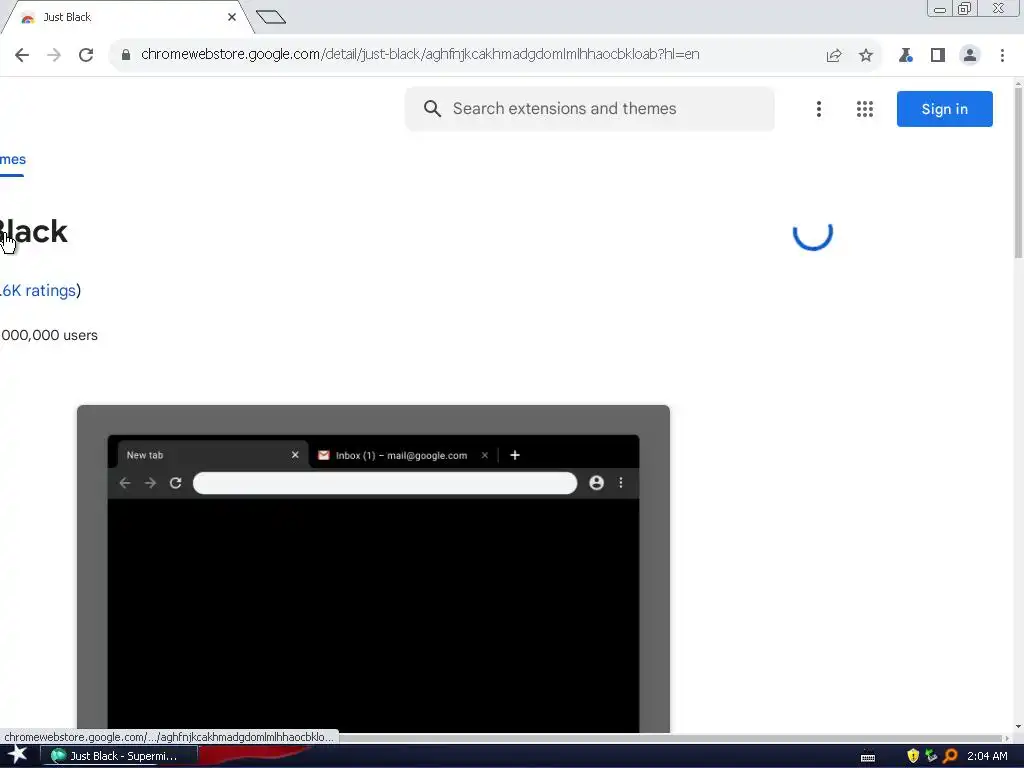
Task: Click the Just Black heading text
Action: [34, 231]
